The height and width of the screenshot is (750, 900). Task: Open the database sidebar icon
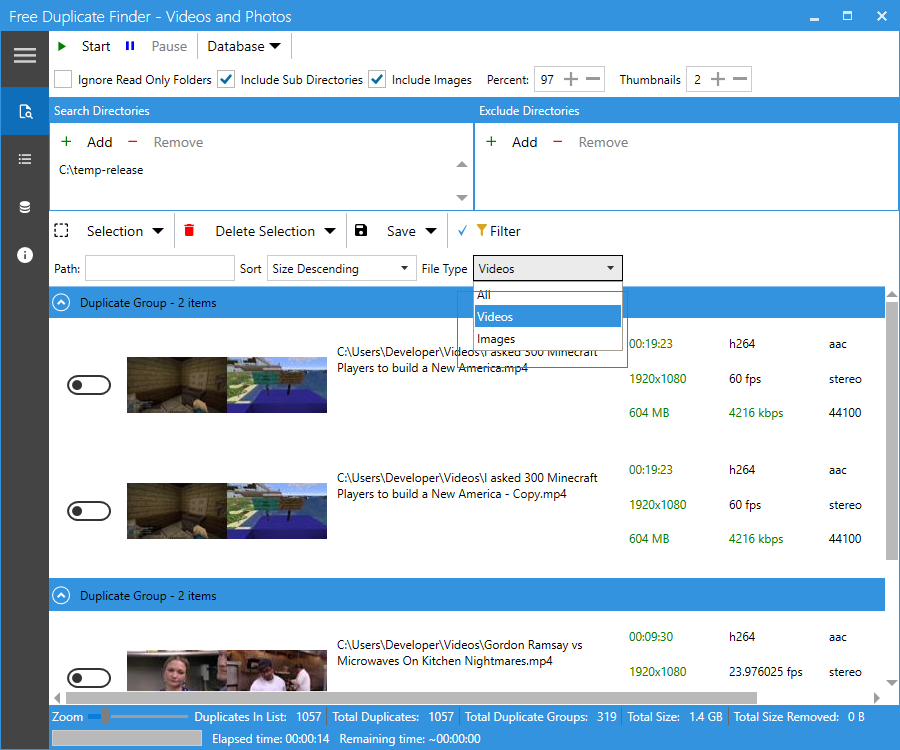pos(25,207)
